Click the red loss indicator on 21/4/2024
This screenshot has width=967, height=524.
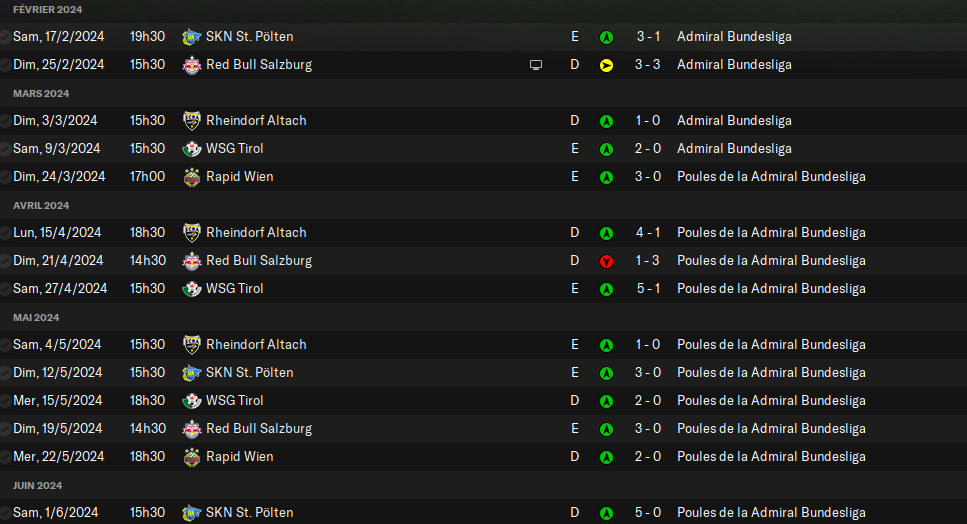point(606,261)
